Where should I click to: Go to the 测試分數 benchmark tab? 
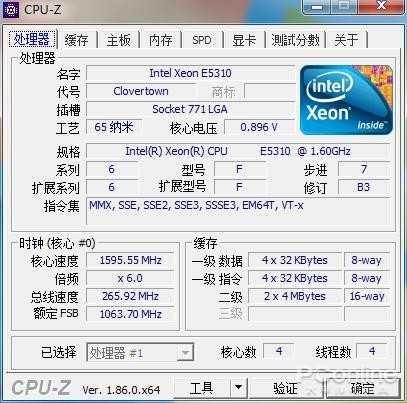click(x=295, y=40)
